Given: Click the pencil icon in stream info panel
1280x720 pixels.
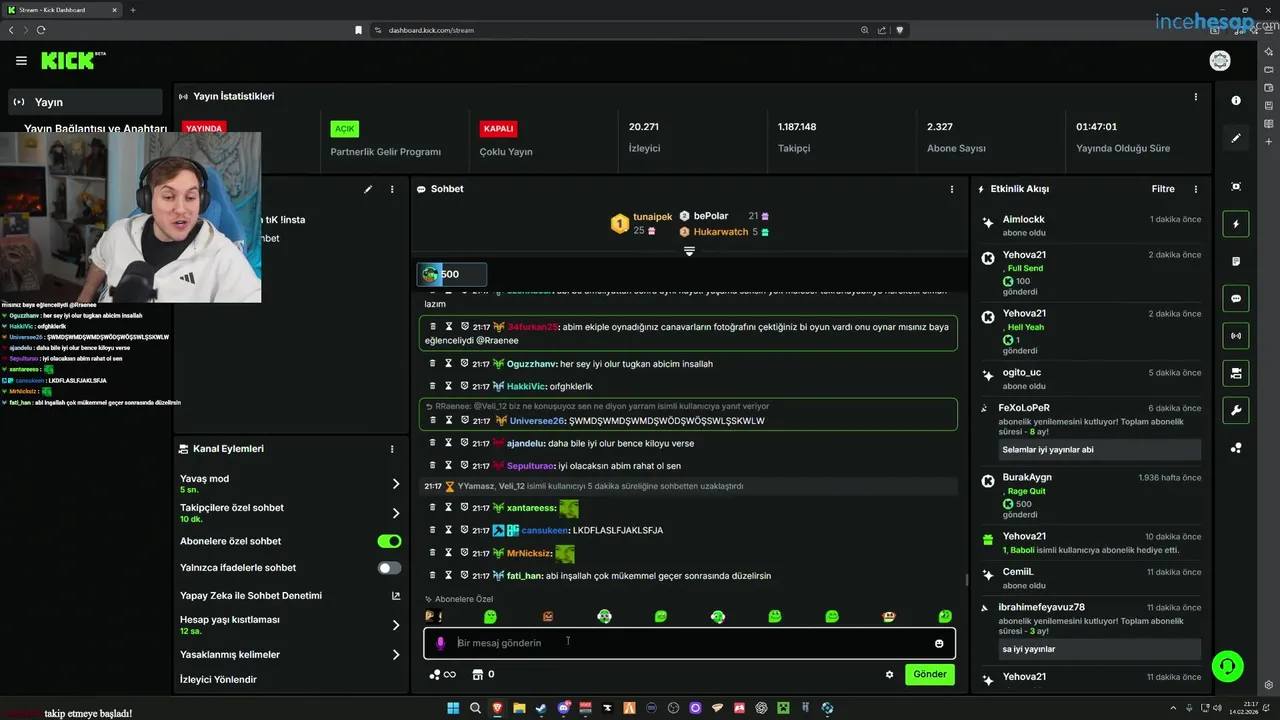Looking at the screenshot, I should pyautogui.click(x=368, y=189).
